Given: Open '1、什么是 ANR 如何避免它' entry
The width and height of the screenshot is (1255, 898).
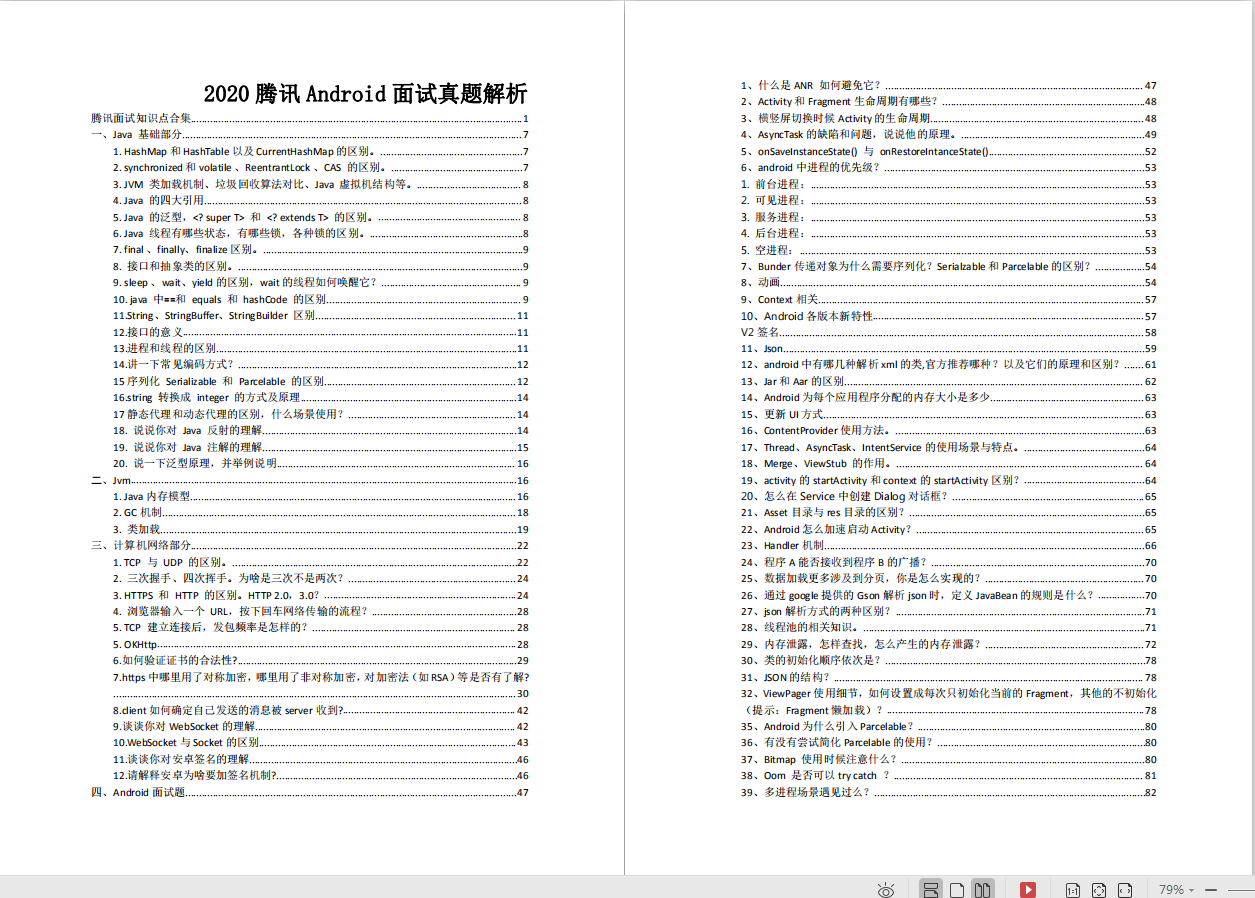Looking at the screenshot, I should [949, 86].
